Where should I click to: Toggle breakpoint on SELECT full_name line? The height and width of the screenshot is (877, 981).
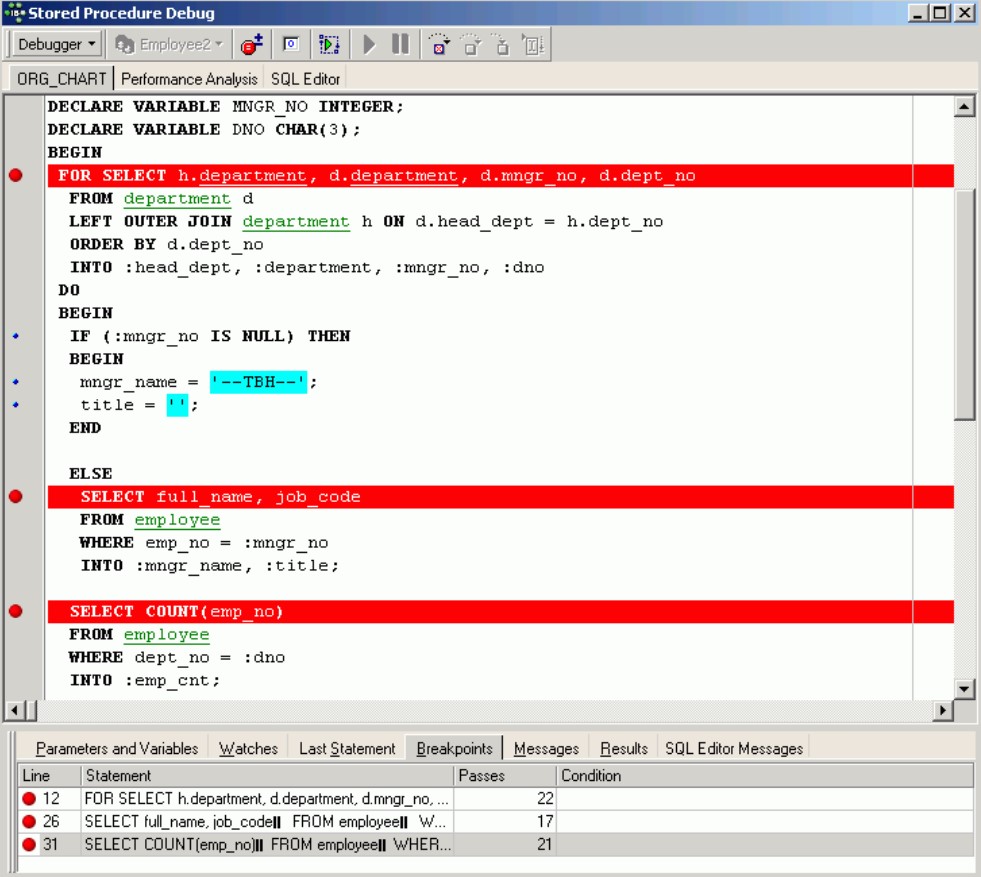point(15,497)
